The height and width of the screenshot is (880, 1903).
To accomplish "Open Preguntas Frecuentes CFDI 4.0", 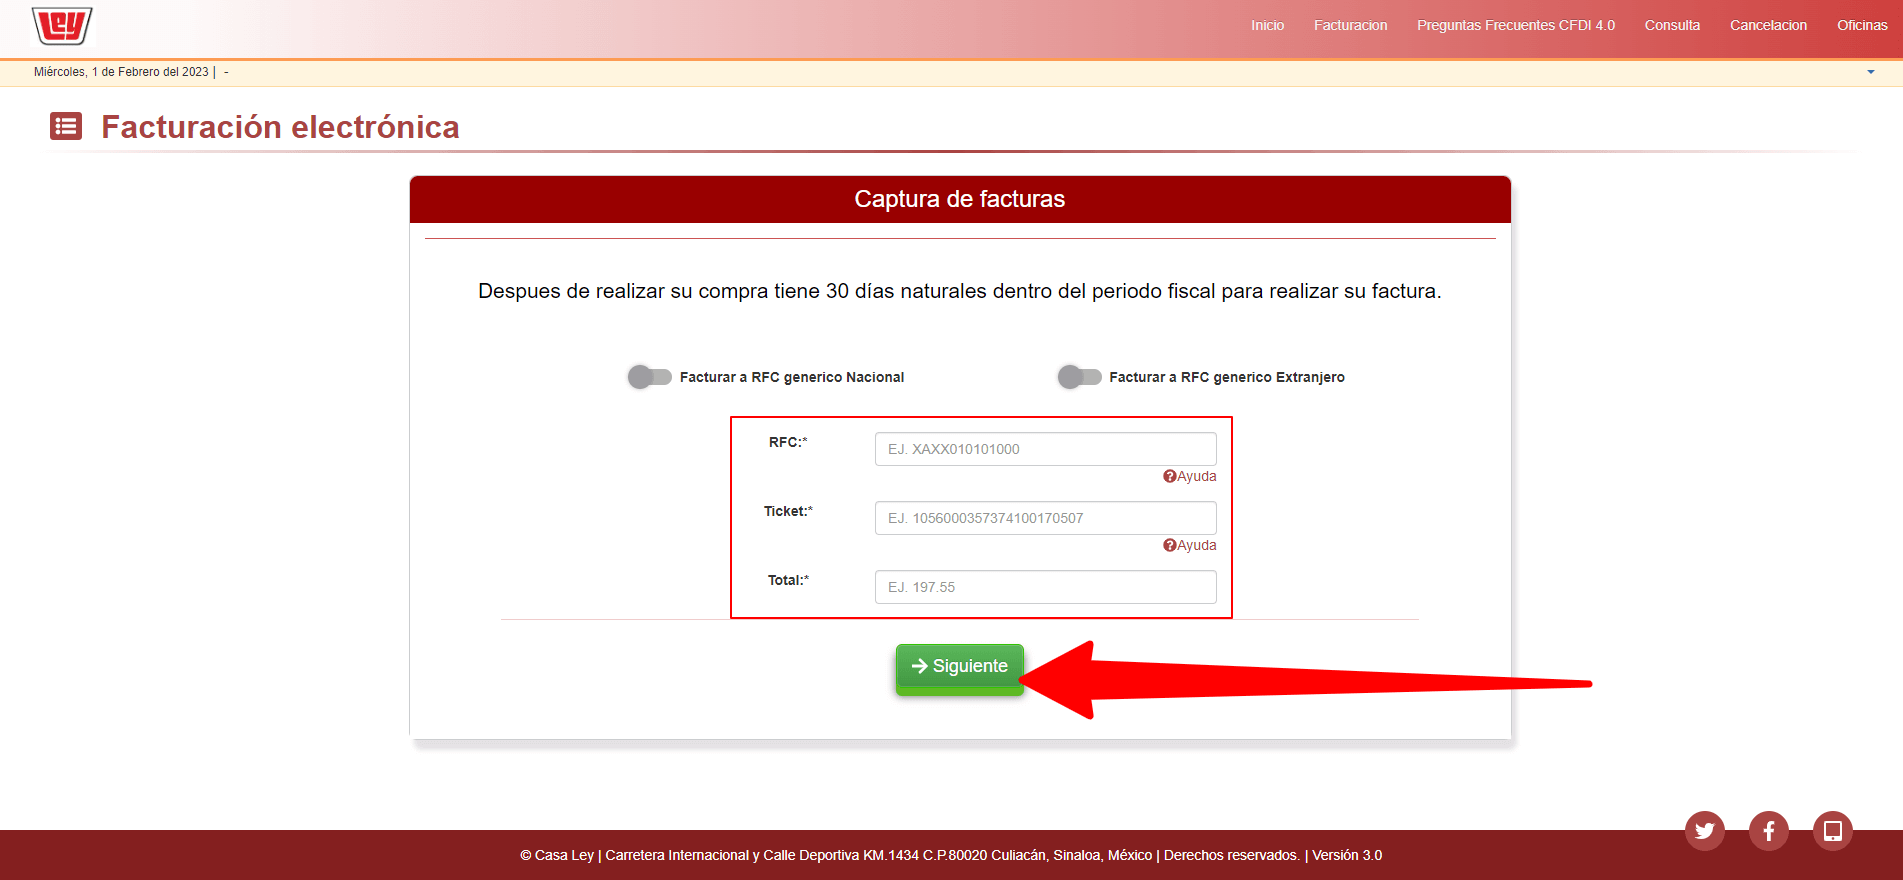I will tap(1515, 26).
